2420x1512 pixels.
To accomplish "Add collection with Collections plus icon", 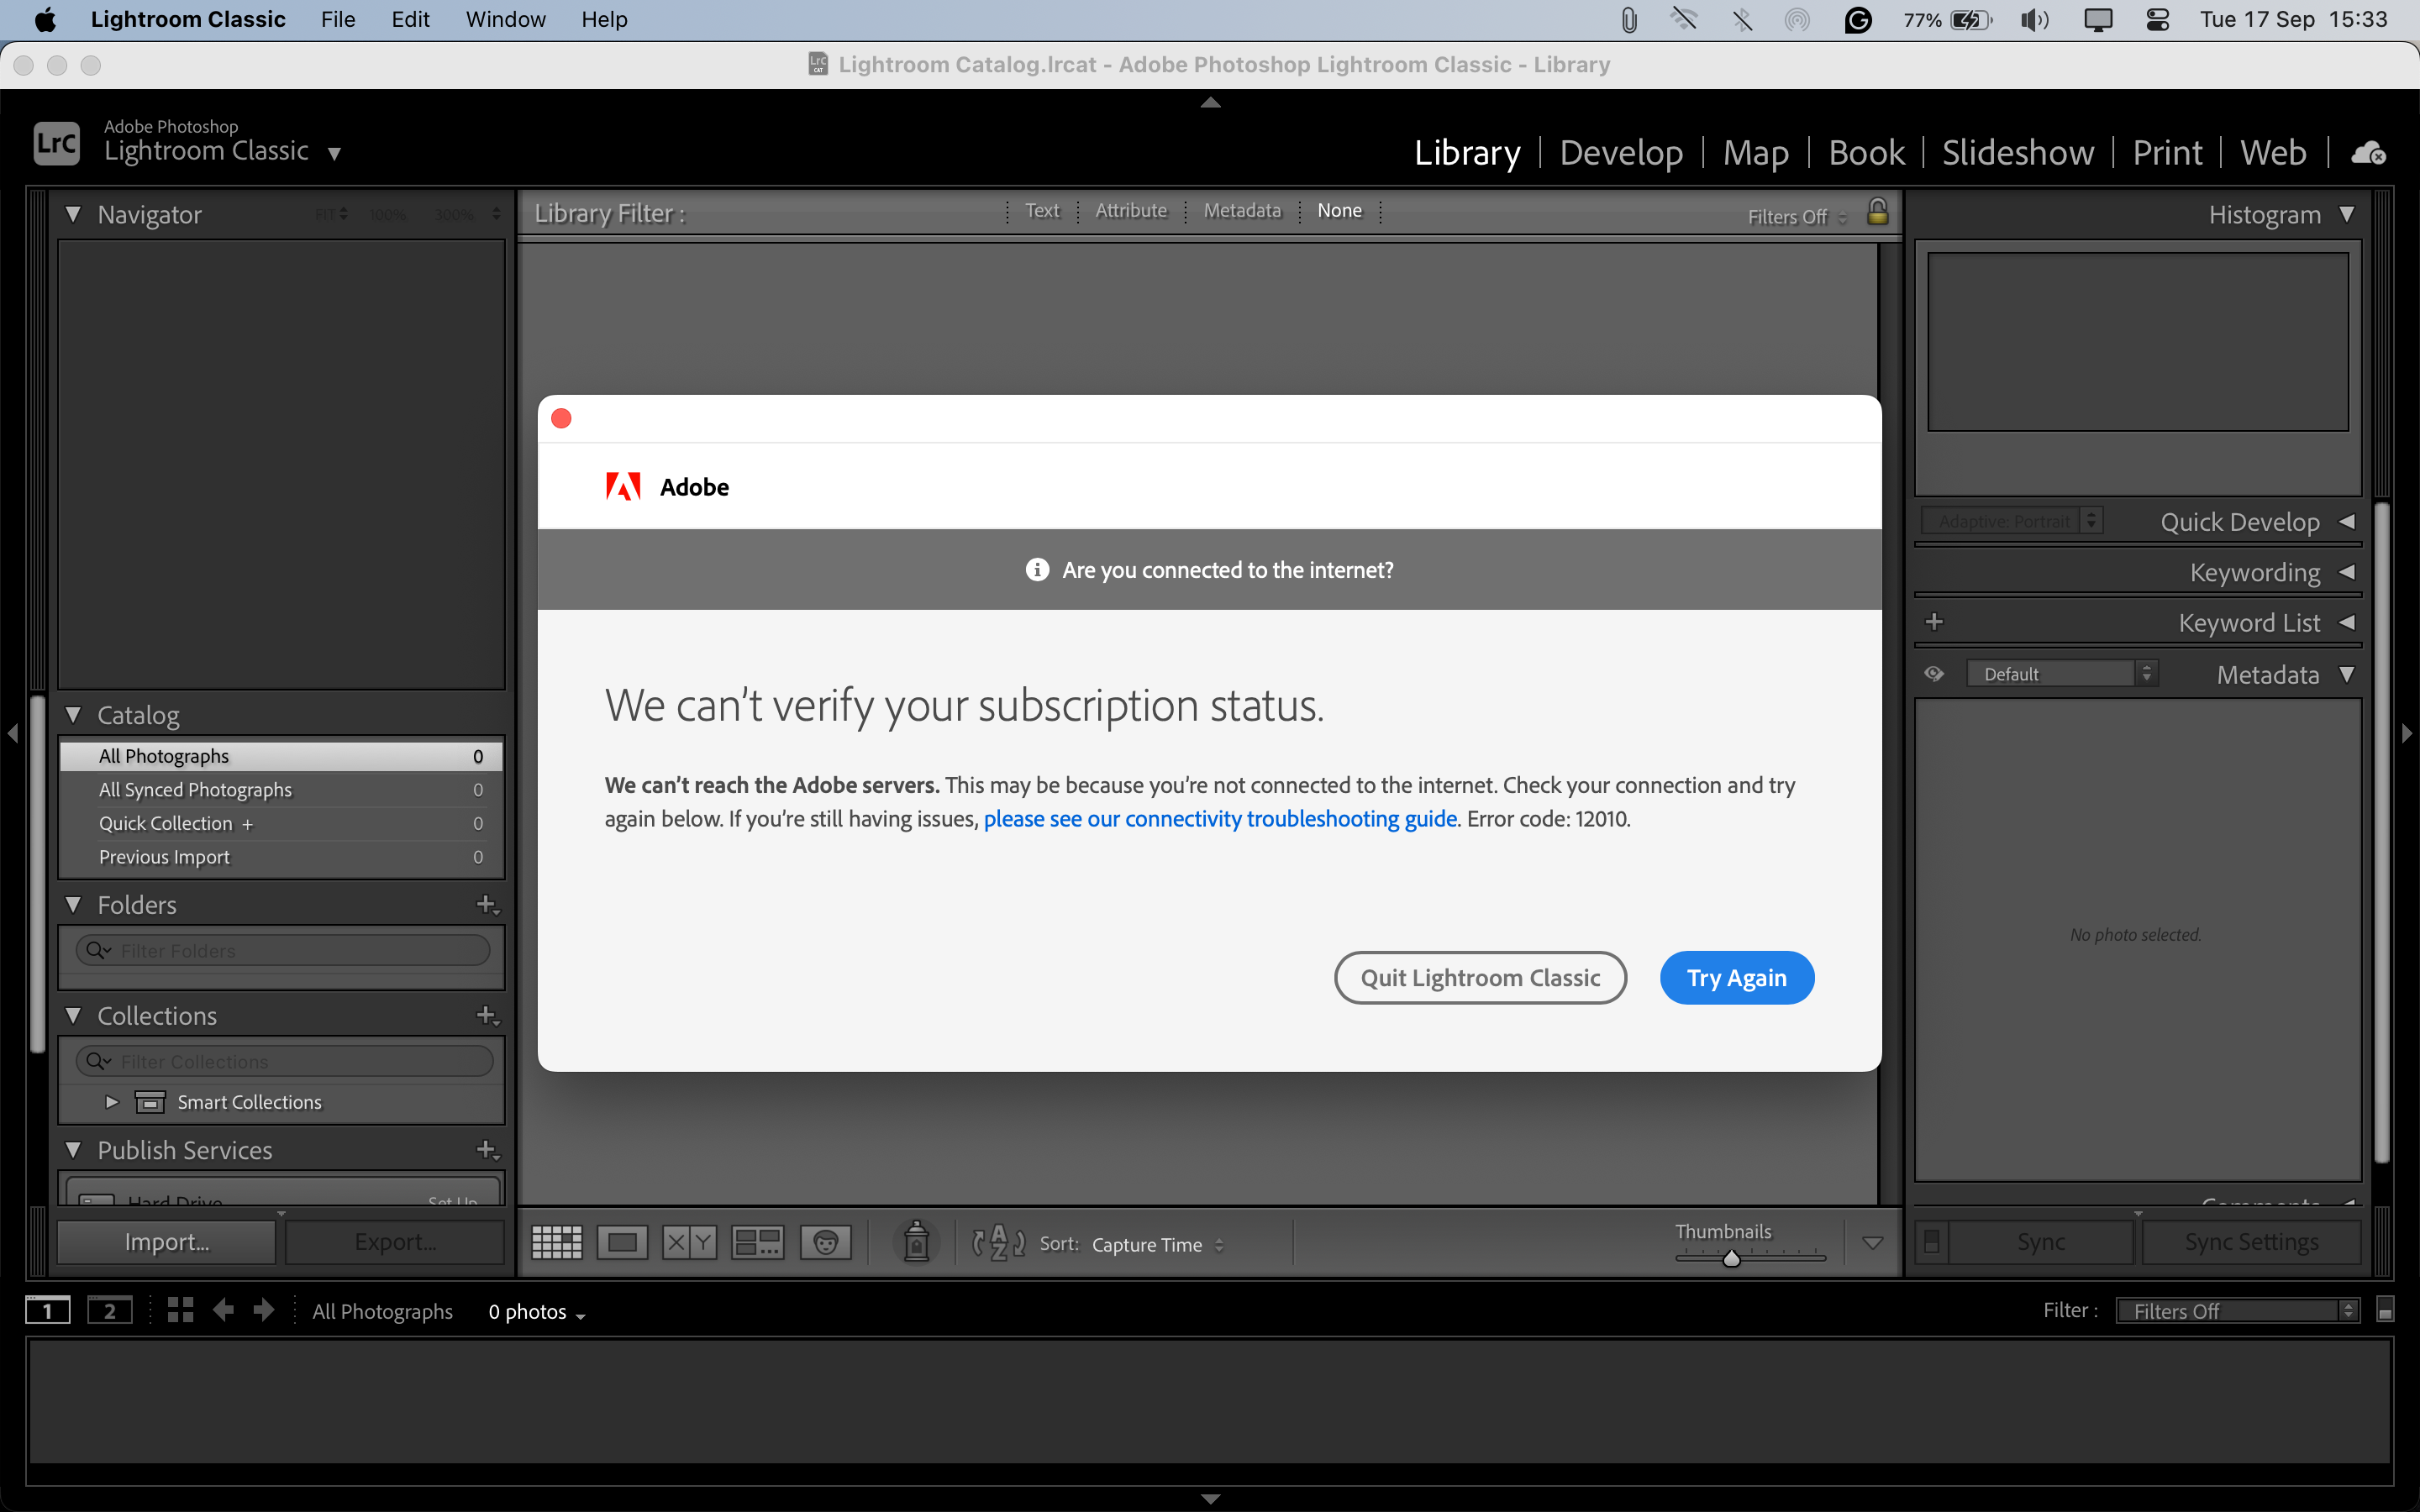I will [487, 1016].
